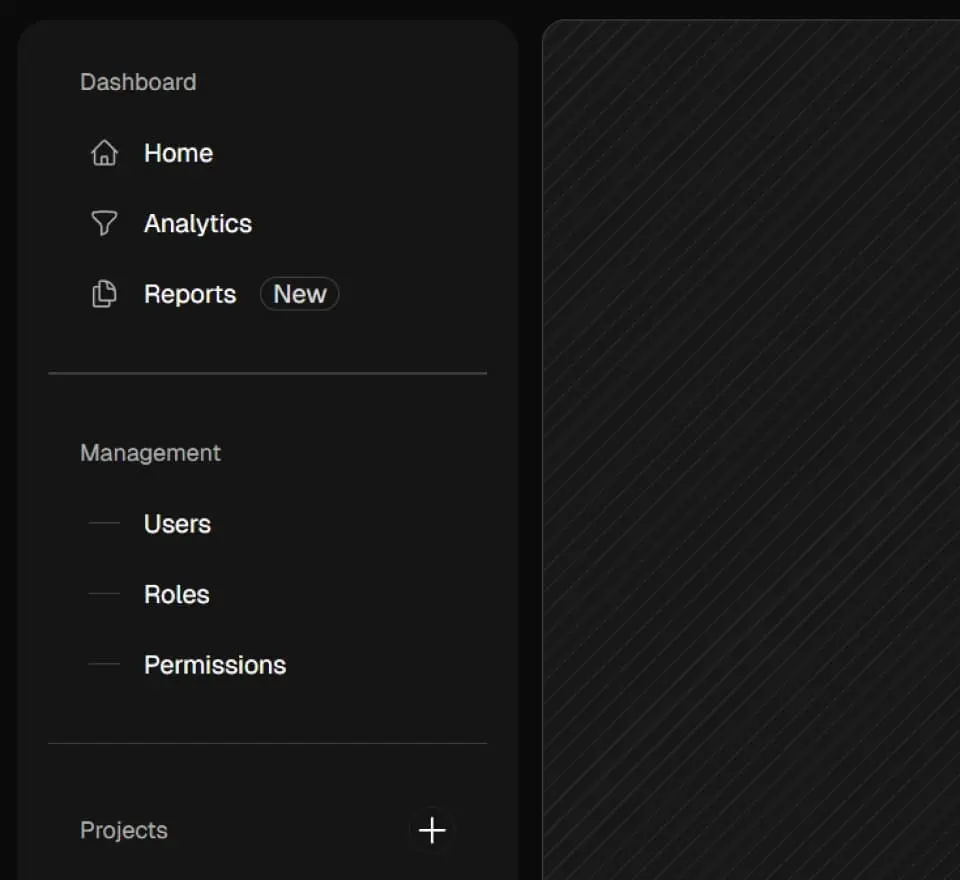Click the Management section heading

(x=150, y=453)
